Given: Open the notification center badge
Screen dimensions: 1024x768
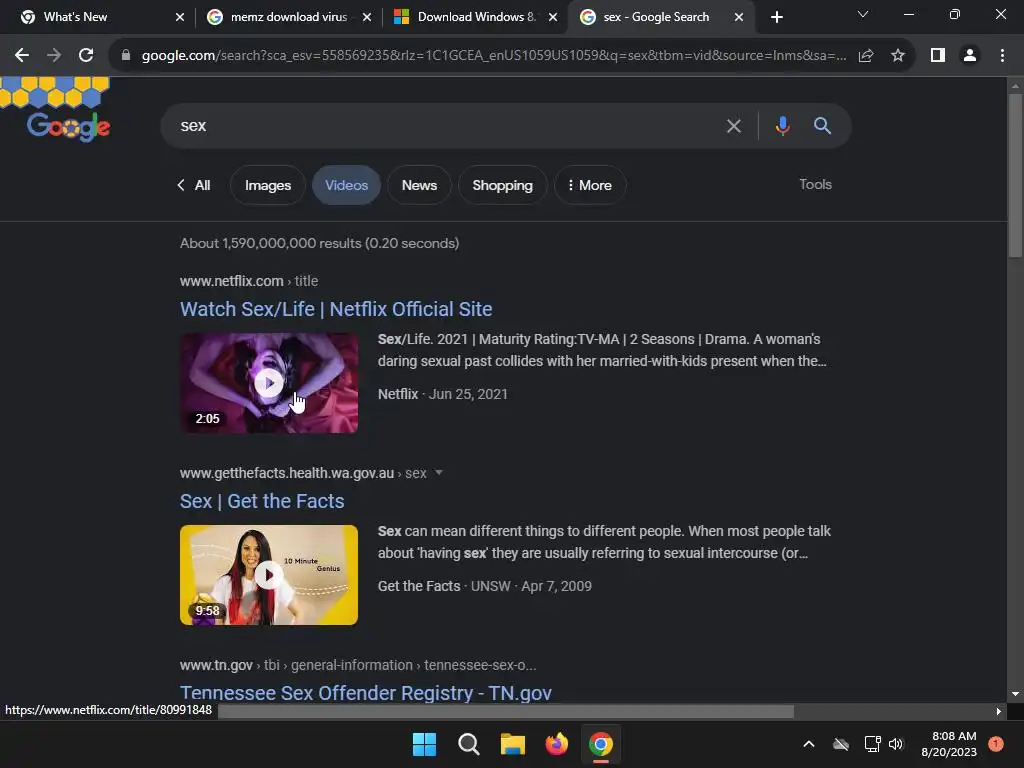Looking at the screenshot, I should tap(996, 744).
